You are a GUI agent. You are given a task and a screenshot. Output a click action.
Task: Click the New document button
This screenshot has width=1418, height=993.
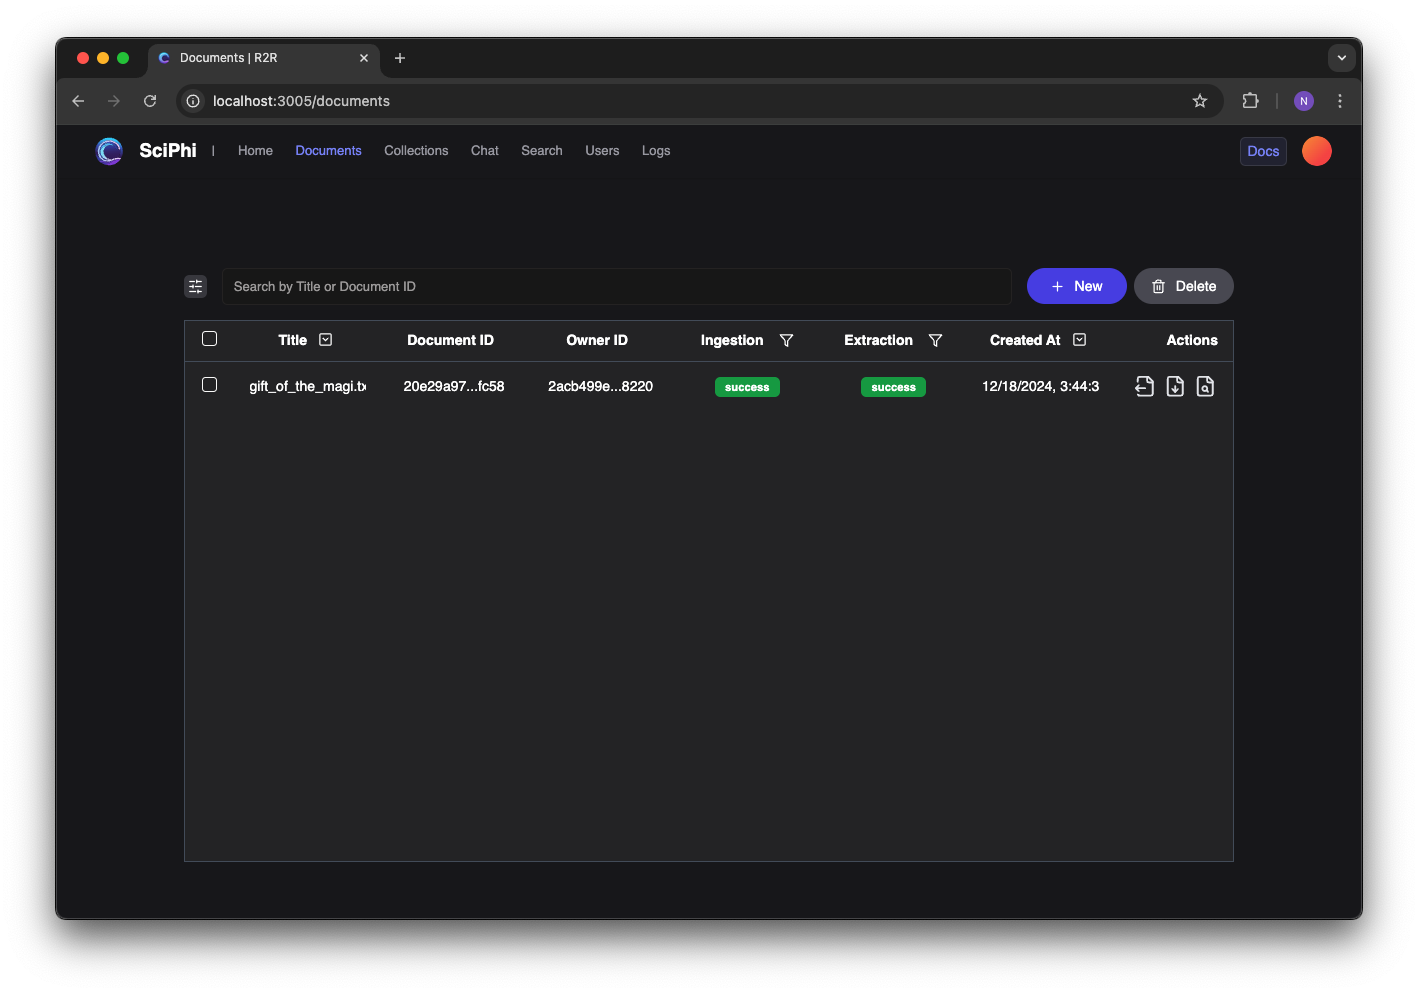(x=1077, y=286)
